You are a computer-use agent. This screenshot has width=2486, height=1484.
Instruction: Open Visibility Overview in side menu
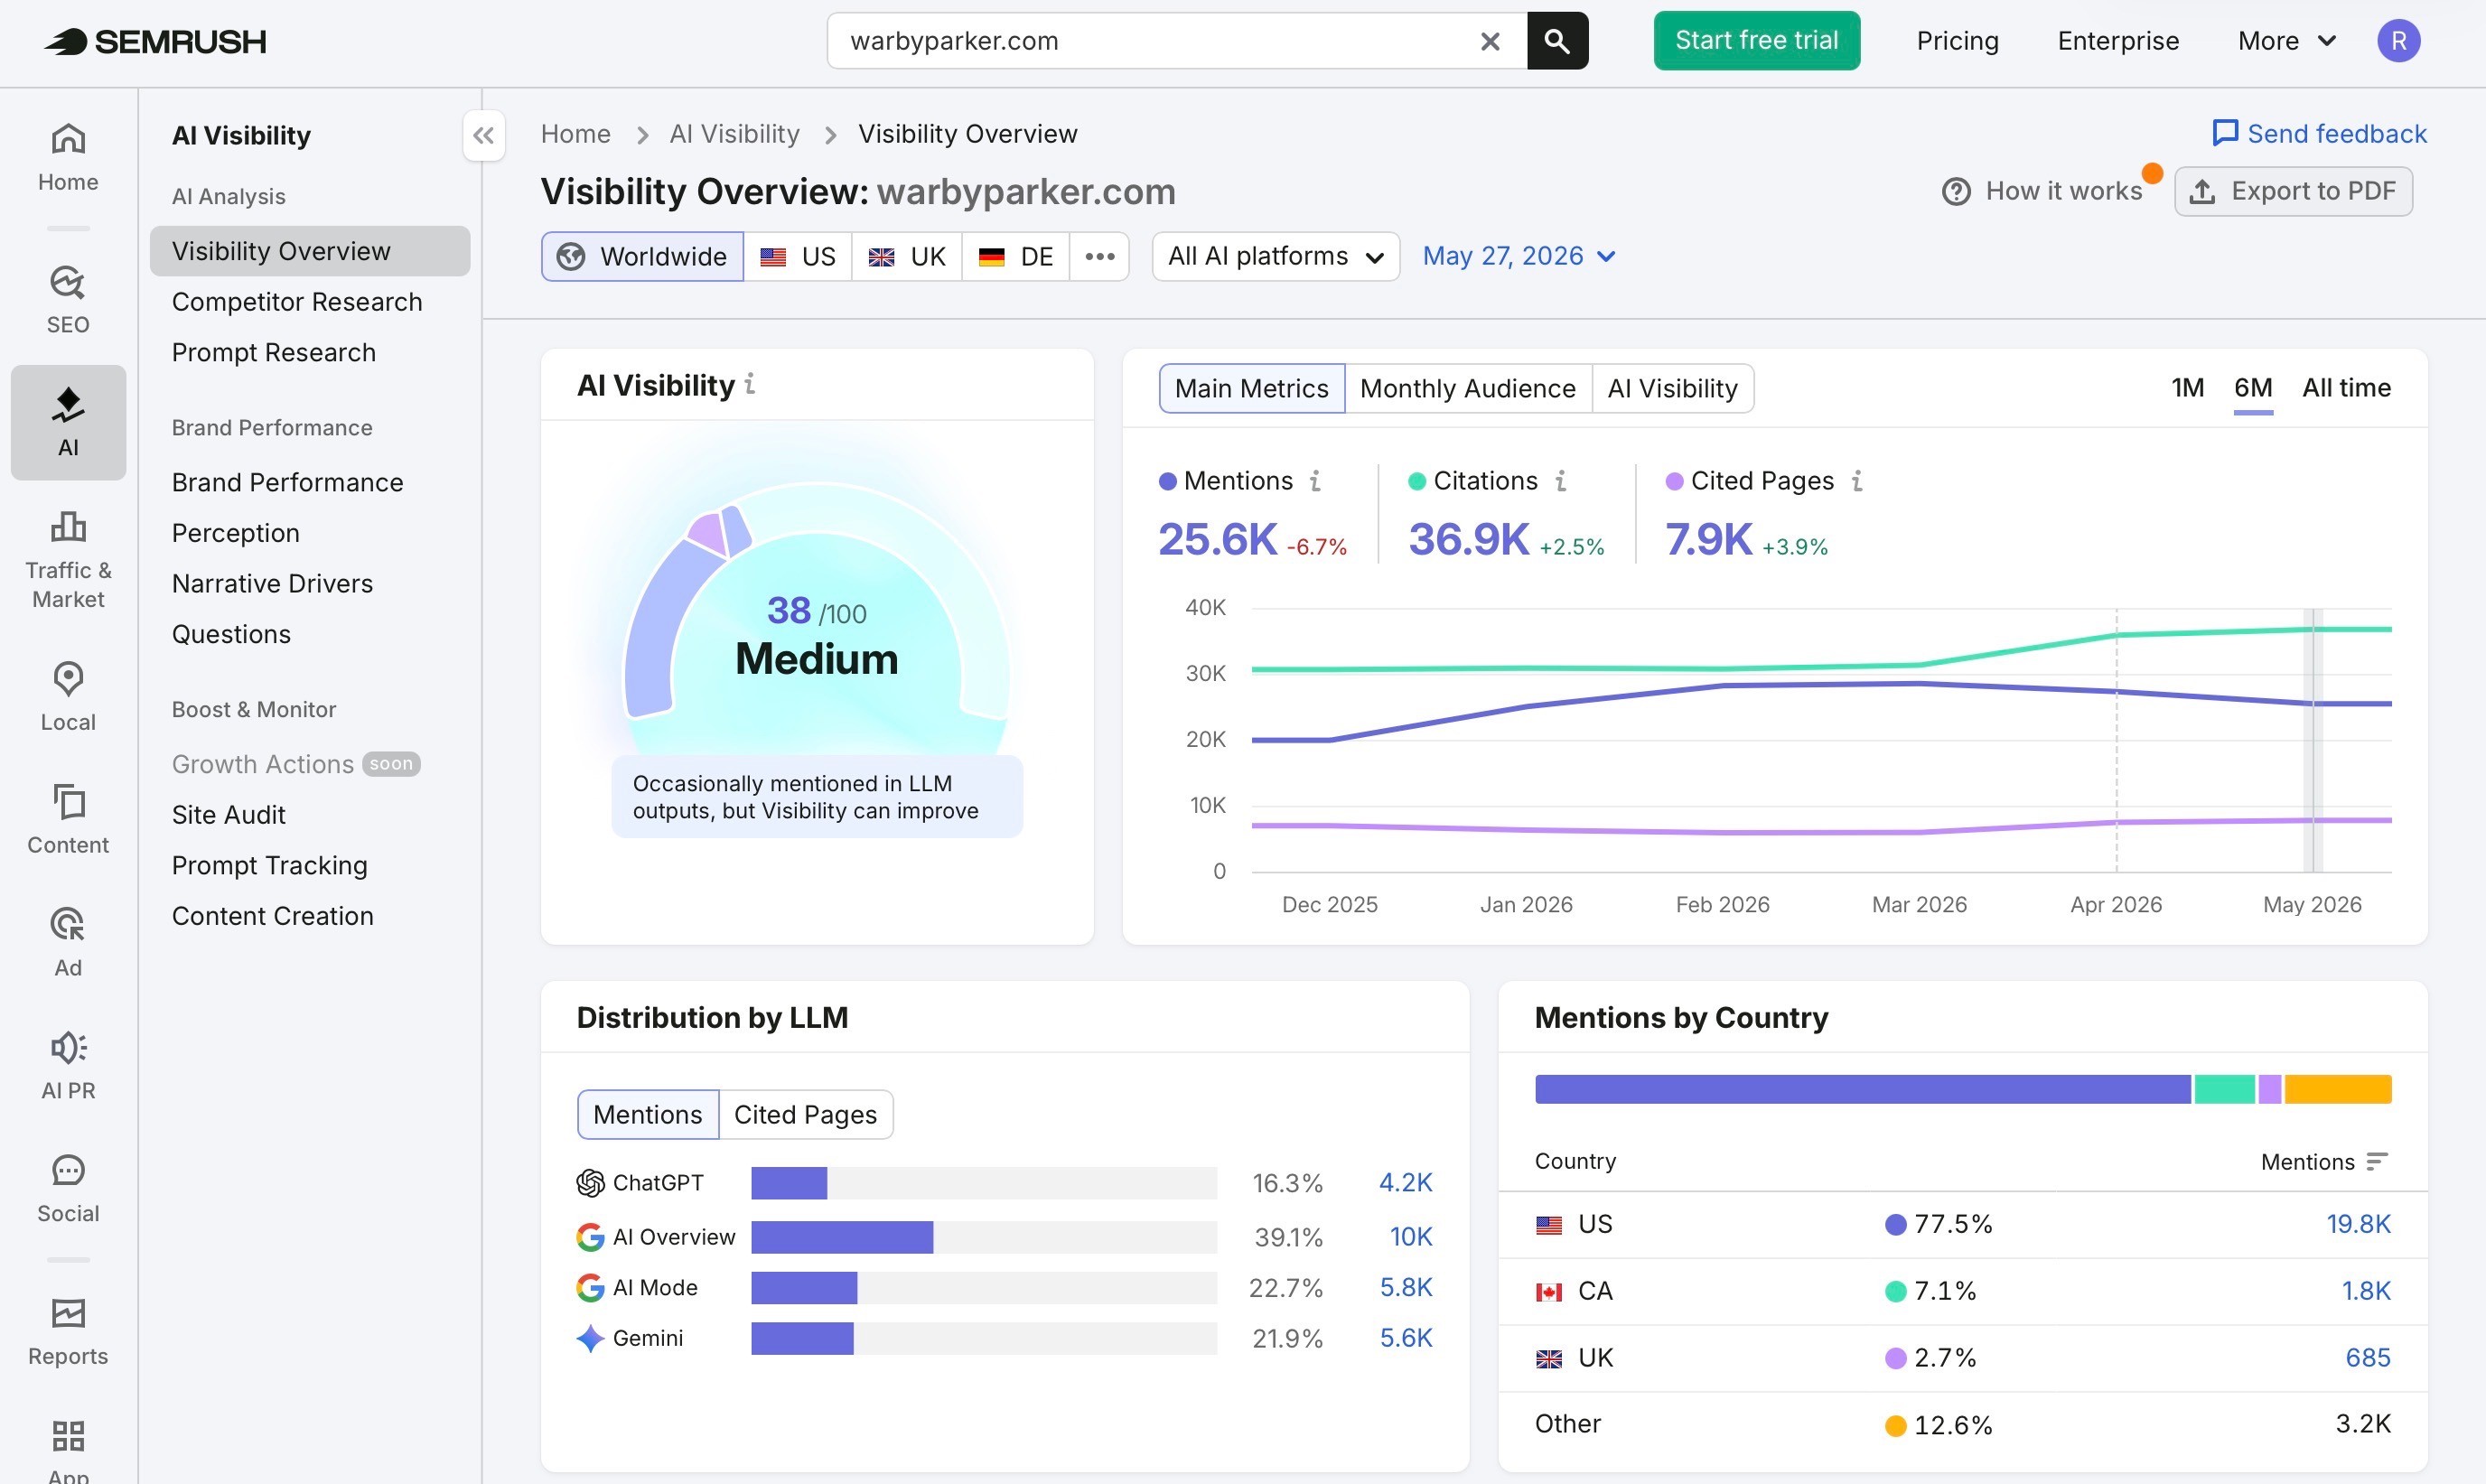310,251
